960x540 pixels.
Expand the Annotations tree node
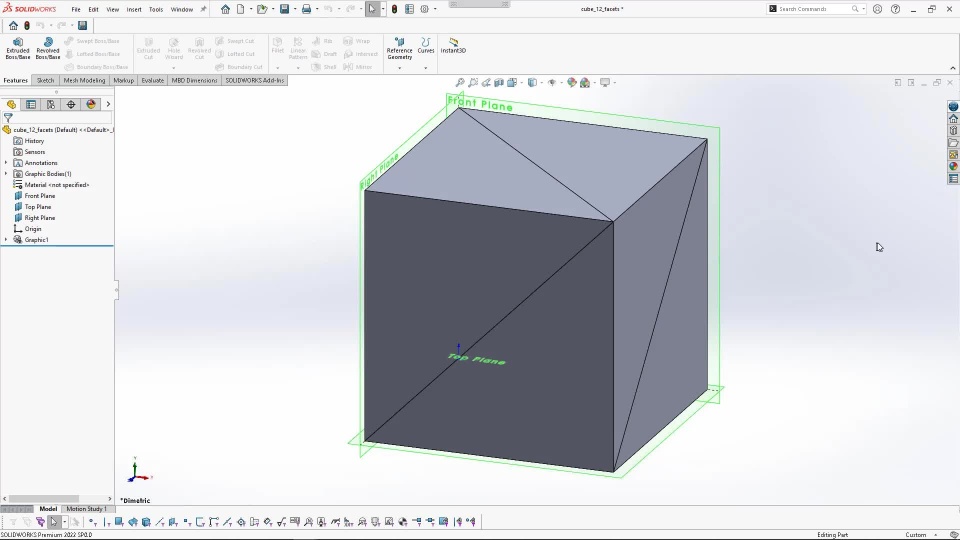pyautogui.click(x=6, y=163)
